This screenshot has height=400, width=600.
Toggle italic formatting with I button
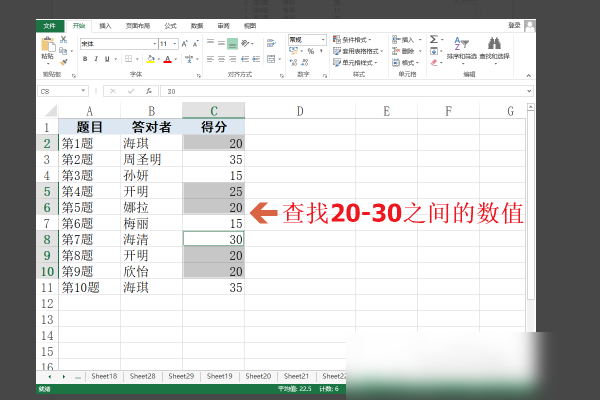[x=97, y=59]
